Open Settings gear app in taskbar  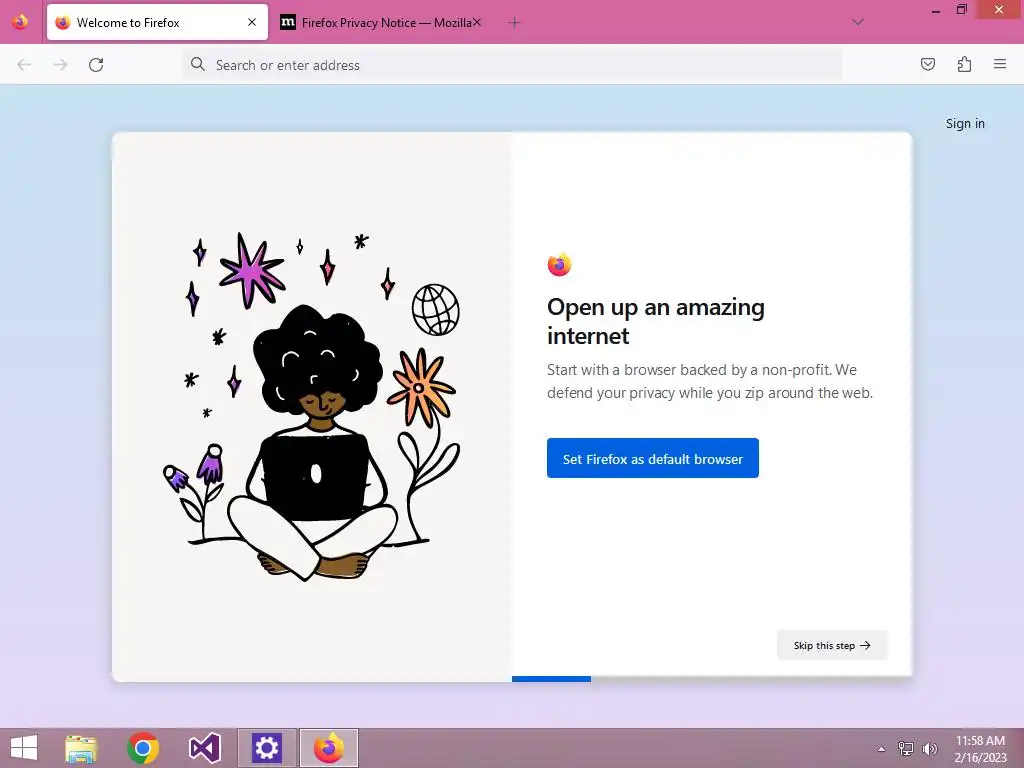[x=266, y=748]
